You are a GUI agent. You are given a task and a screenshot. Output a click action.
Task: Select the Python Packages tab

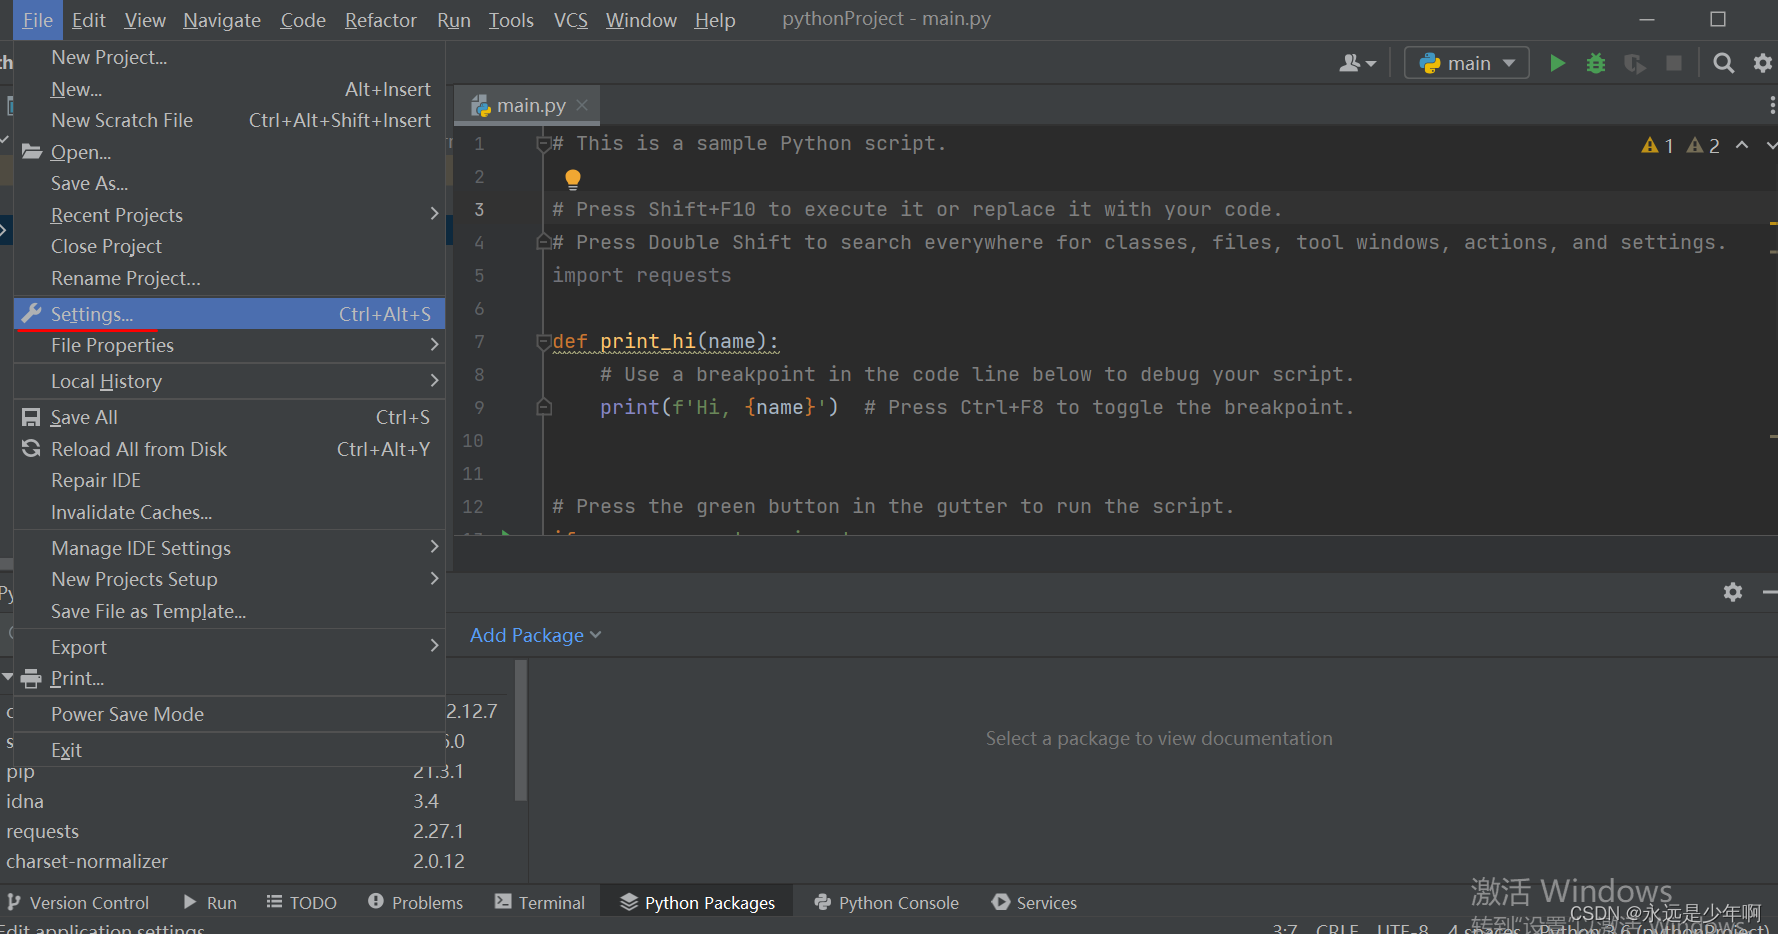(x=698, y=902)
